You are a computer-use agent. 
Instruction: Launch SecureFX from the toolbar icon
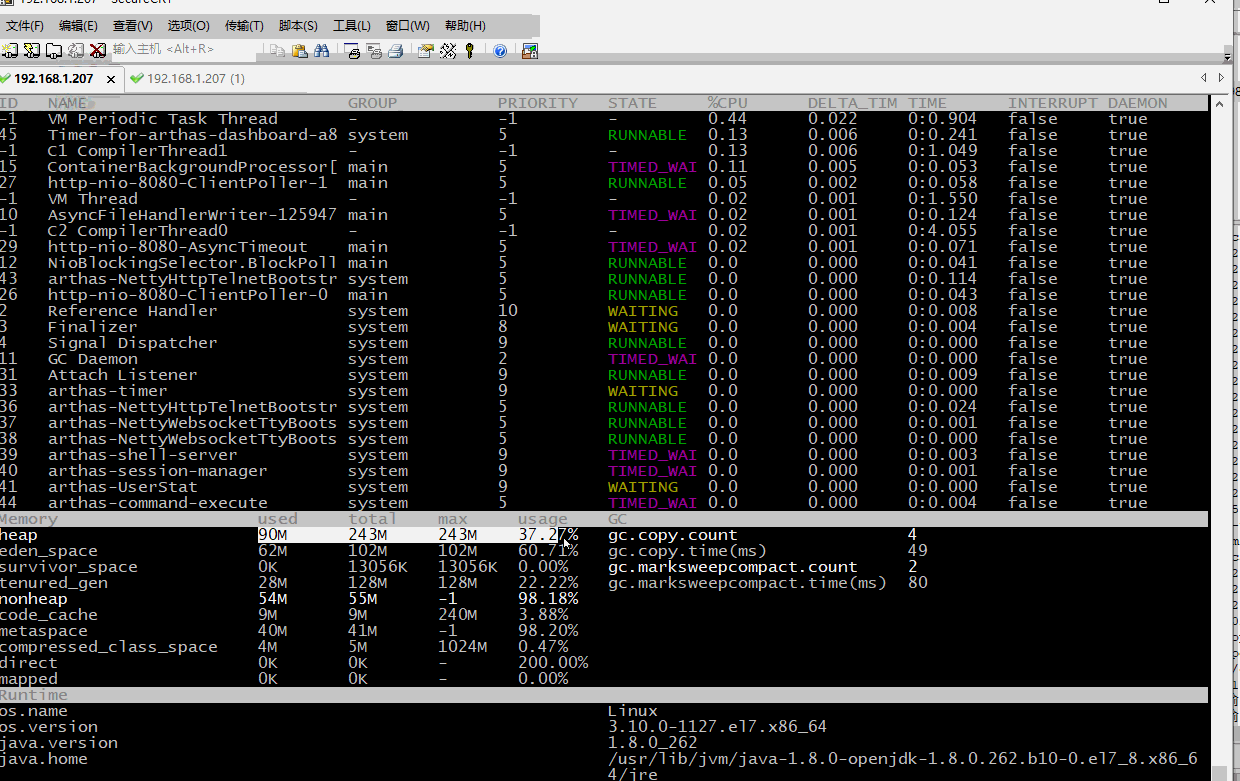(530, 50)
